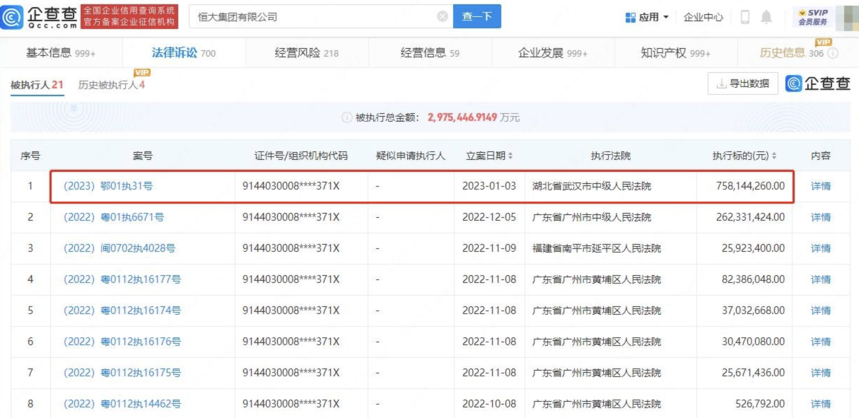Open case (2022)粤0112执16176号
859x418 pixels.
(x=122, y=342)
